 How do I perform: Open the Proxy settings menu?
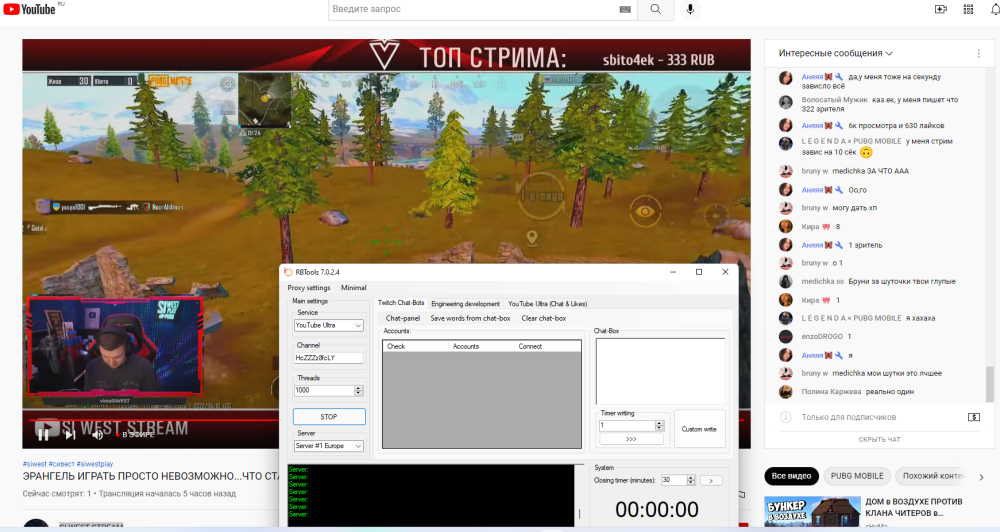[x=309, y=288]
